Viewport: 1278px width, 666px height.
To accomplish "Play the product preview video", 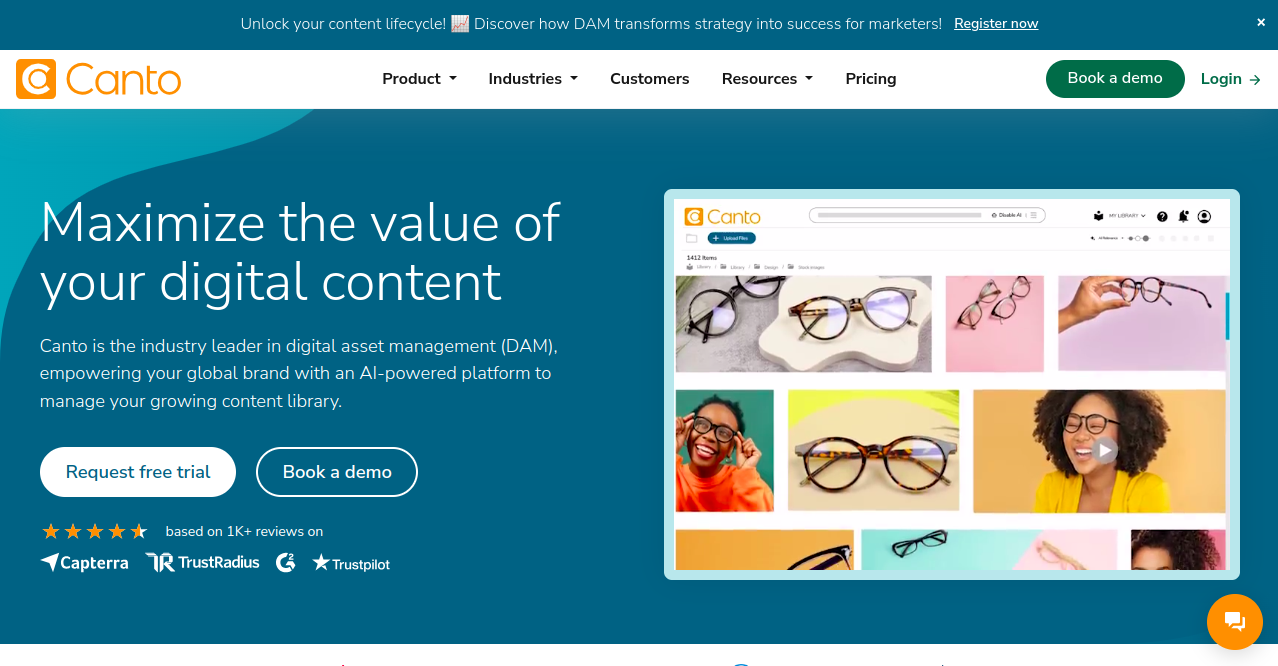I will [x=1104, y=450].
